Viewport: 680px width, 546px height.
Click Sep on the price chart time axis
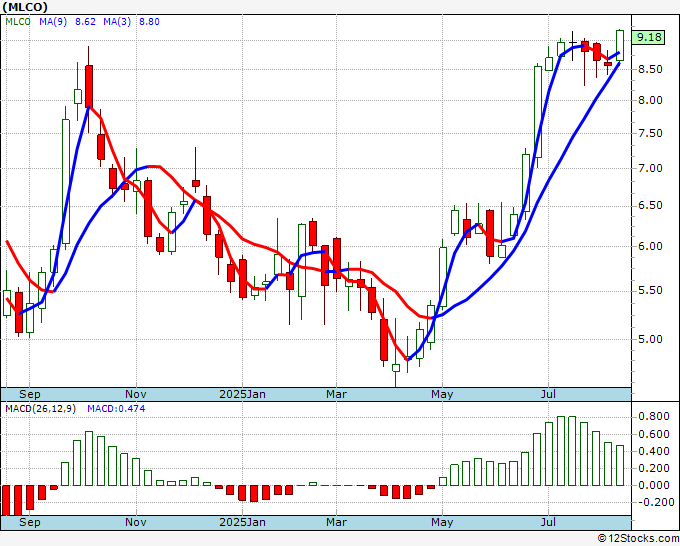tap(29, 394)
